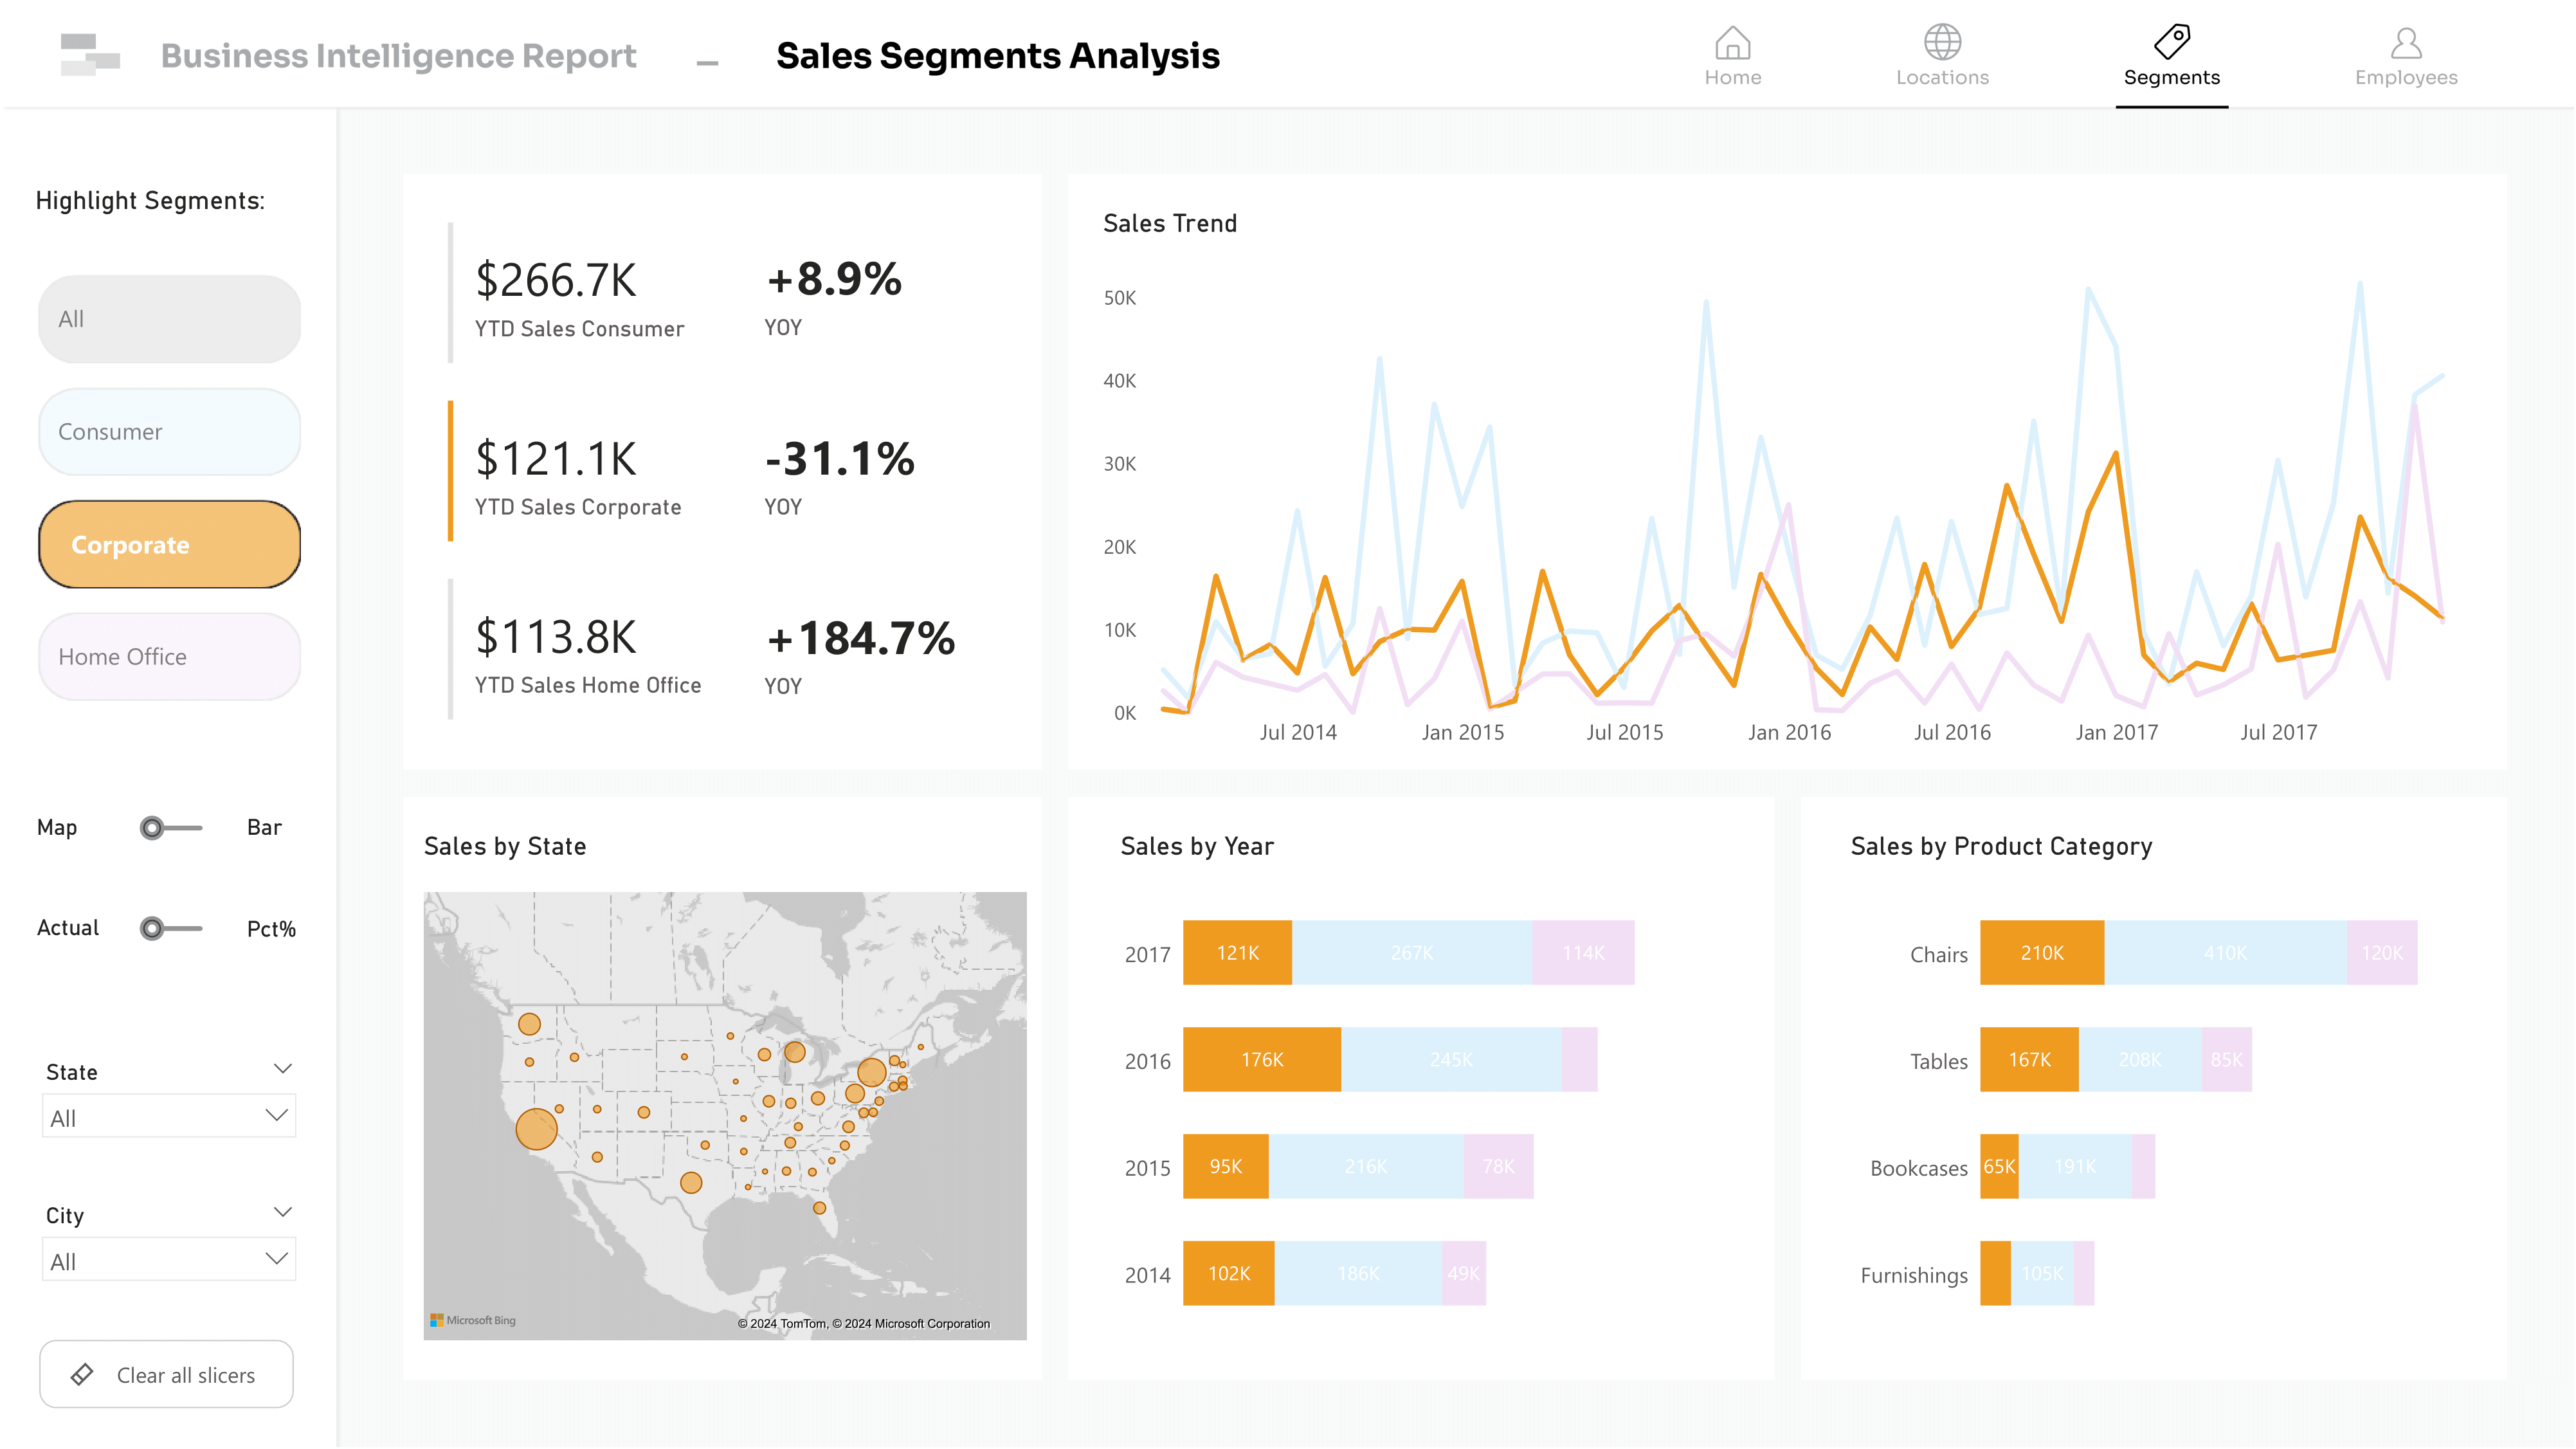The image size is (2576, 1449).
Task: Click the eraser icon on Clear all slicers
Action: point(82,1374)
